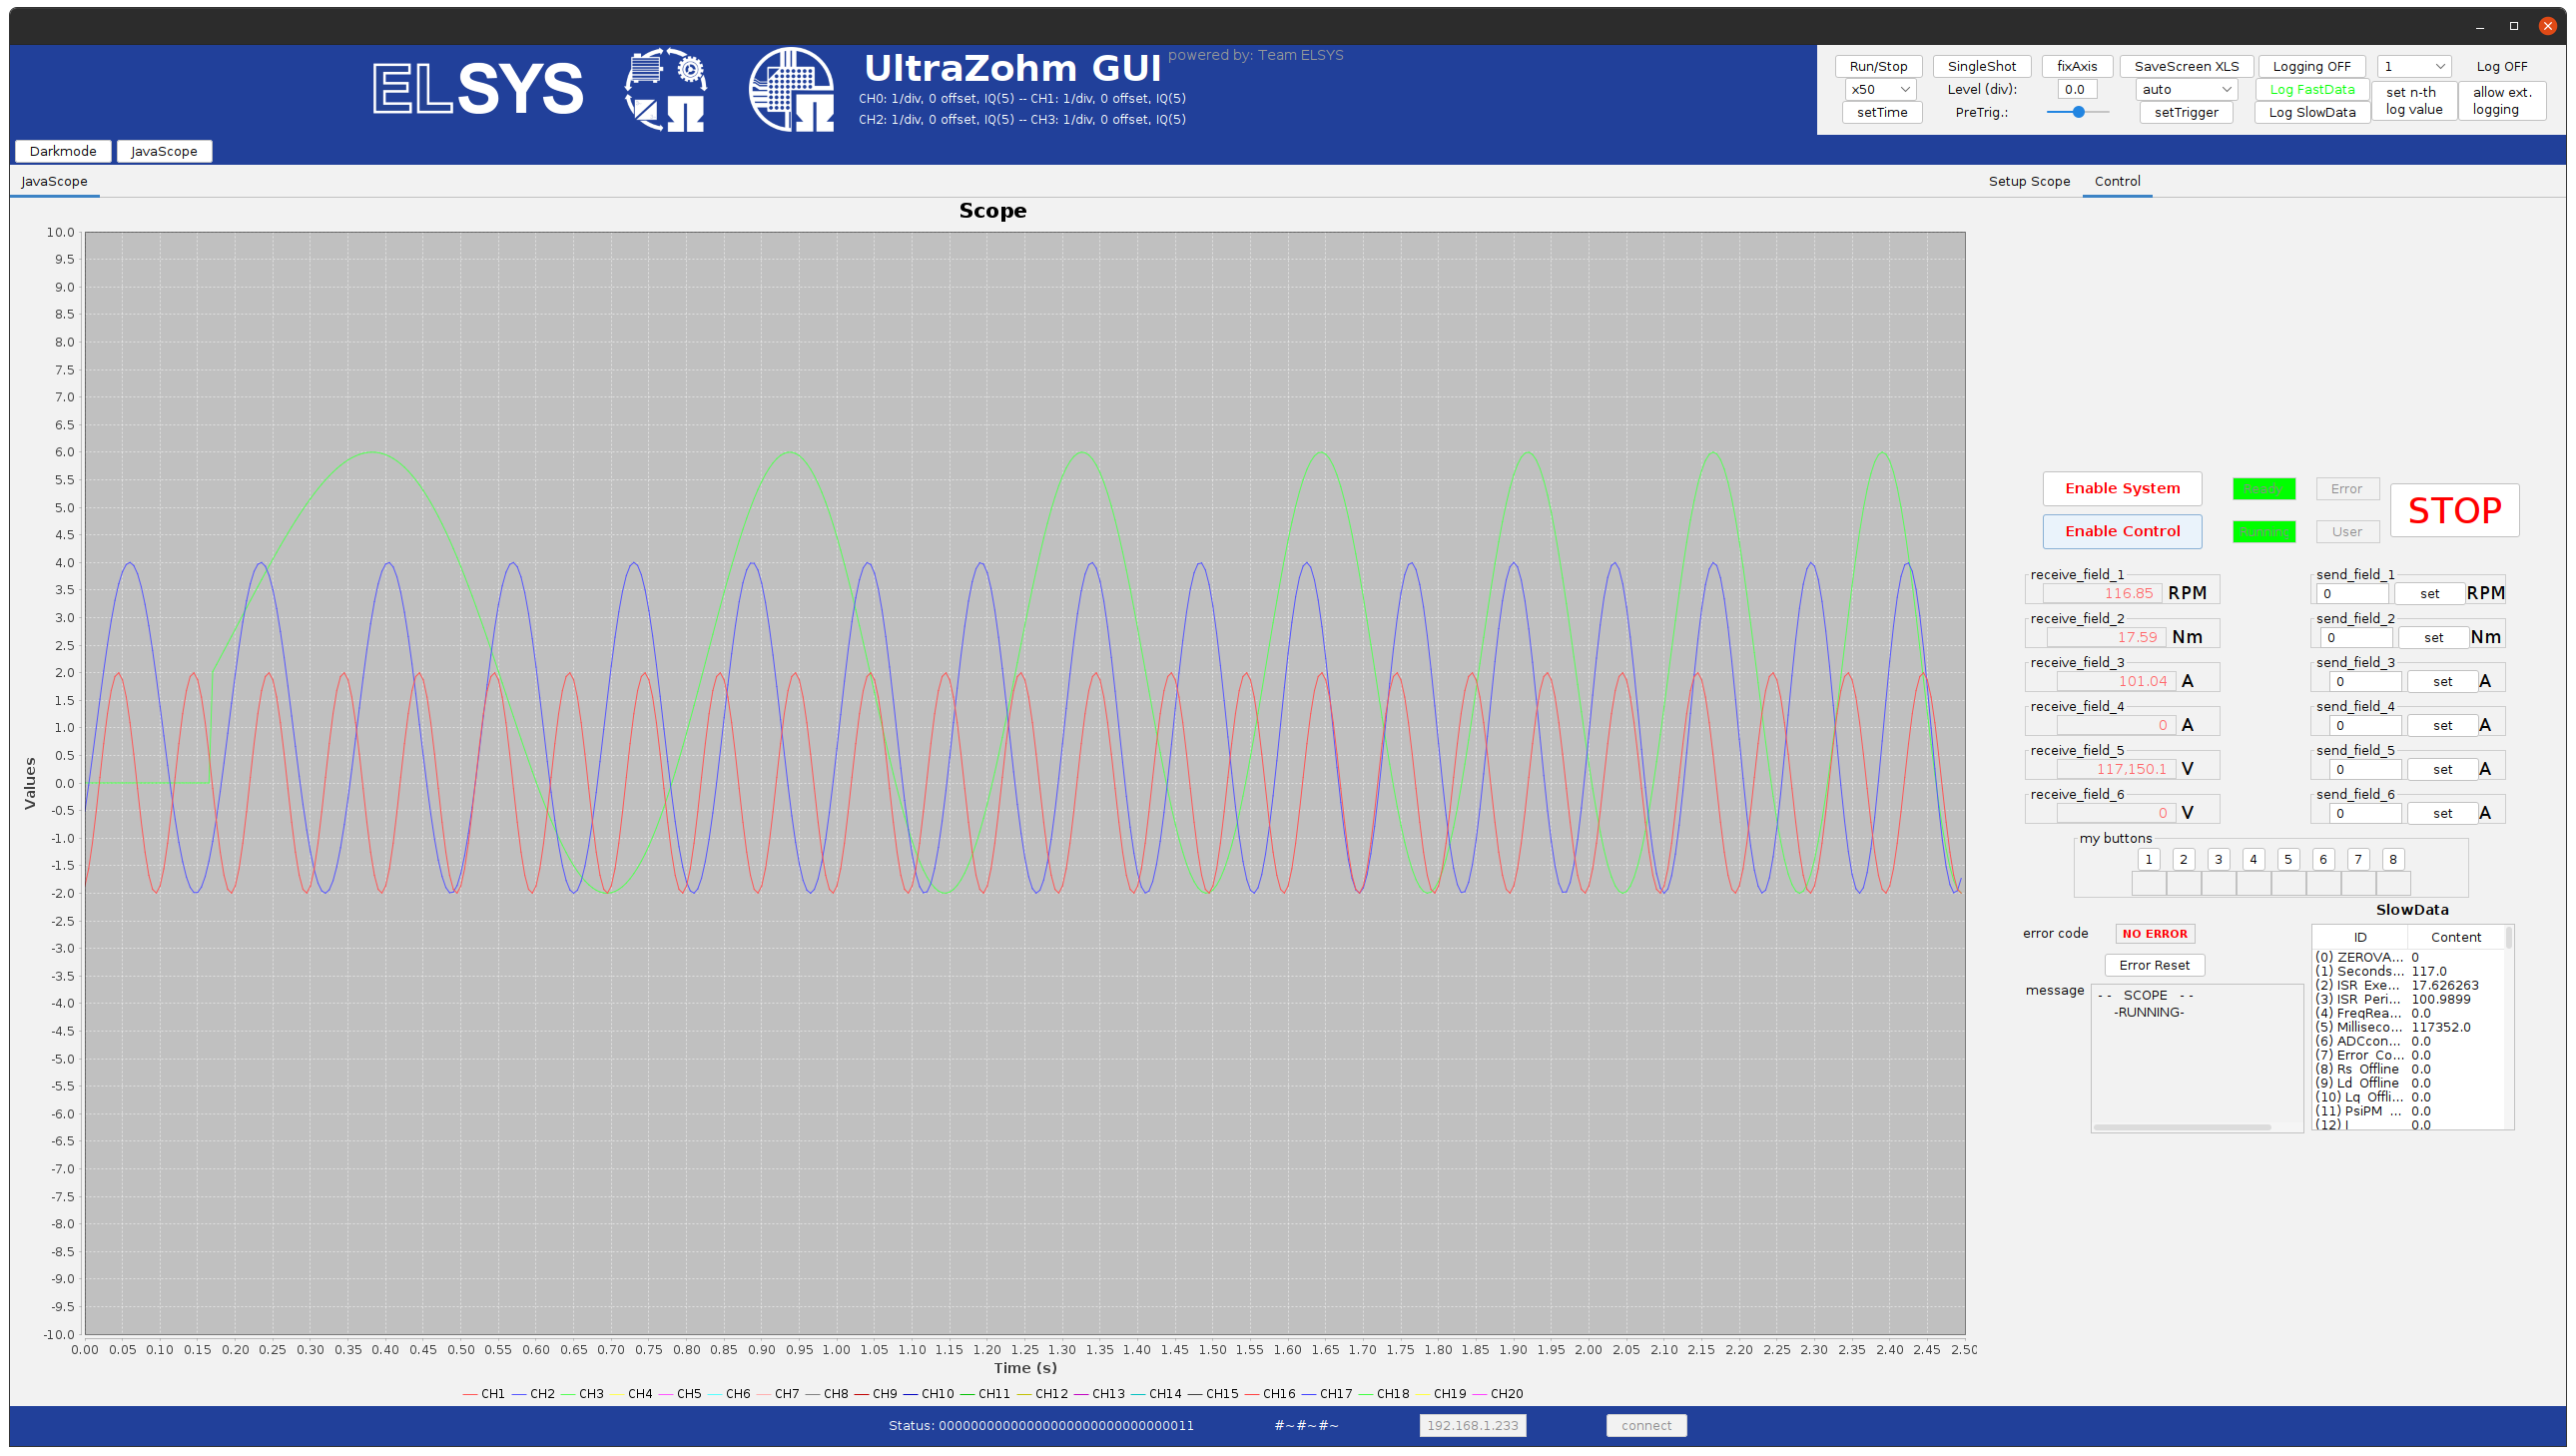Click the ELSYS logo in header

tap(478, 88)
